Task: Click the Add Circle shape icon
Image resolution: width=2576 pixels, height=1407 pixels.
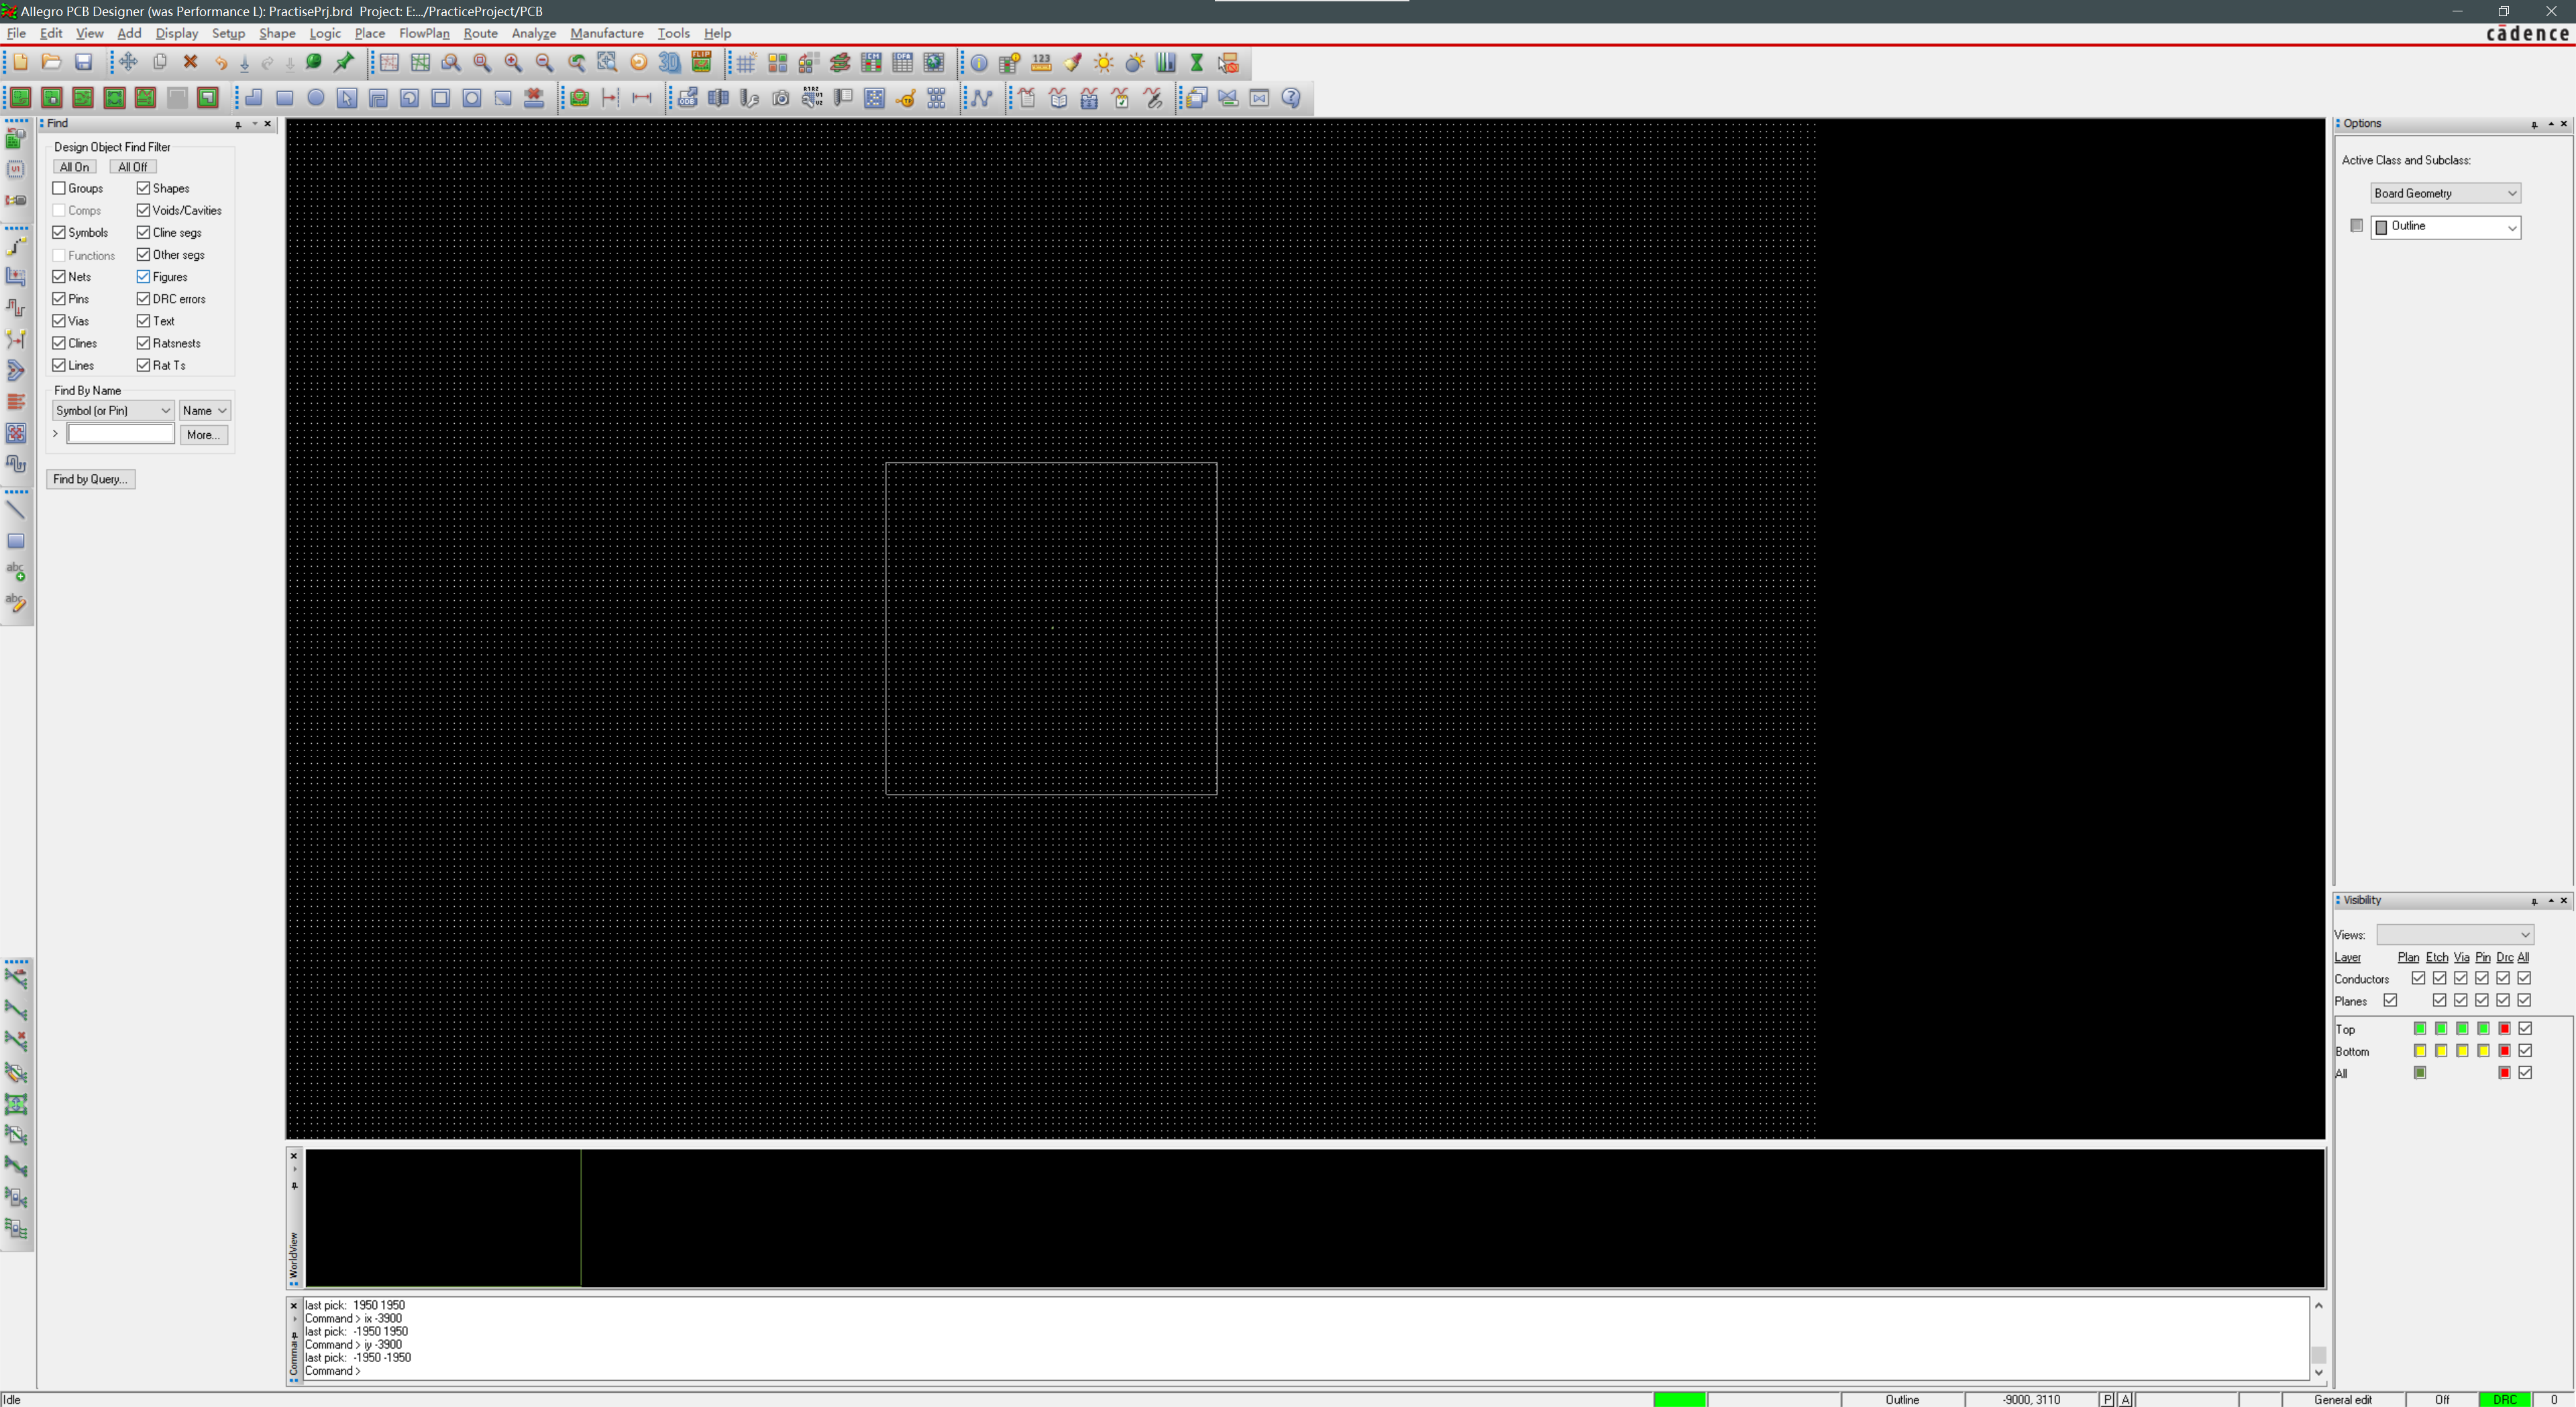Action: 316,98
